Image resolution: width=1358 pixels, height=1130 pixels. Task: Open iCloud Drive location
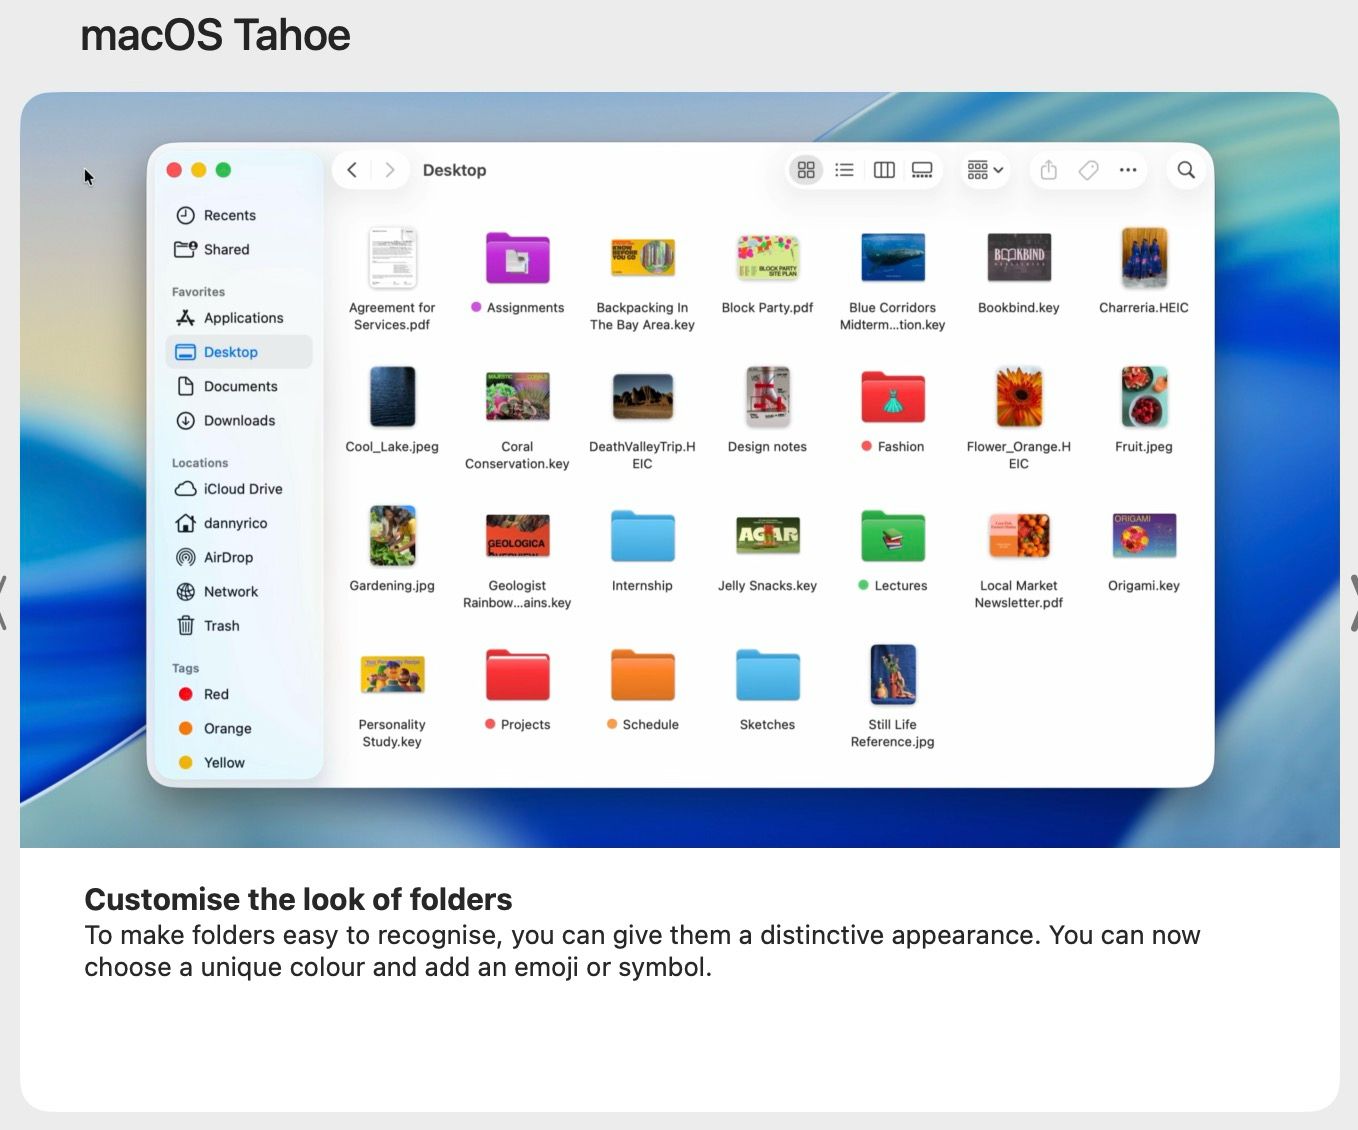[x=242, y=489]
